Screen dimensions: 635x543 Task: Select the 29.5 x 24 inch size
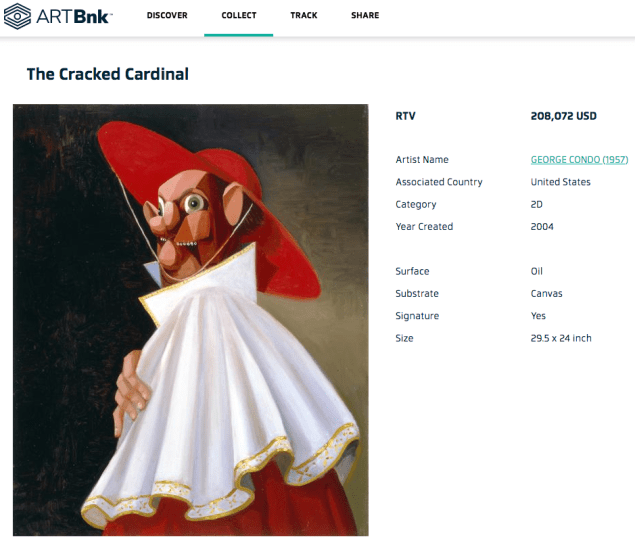(561, 338)
